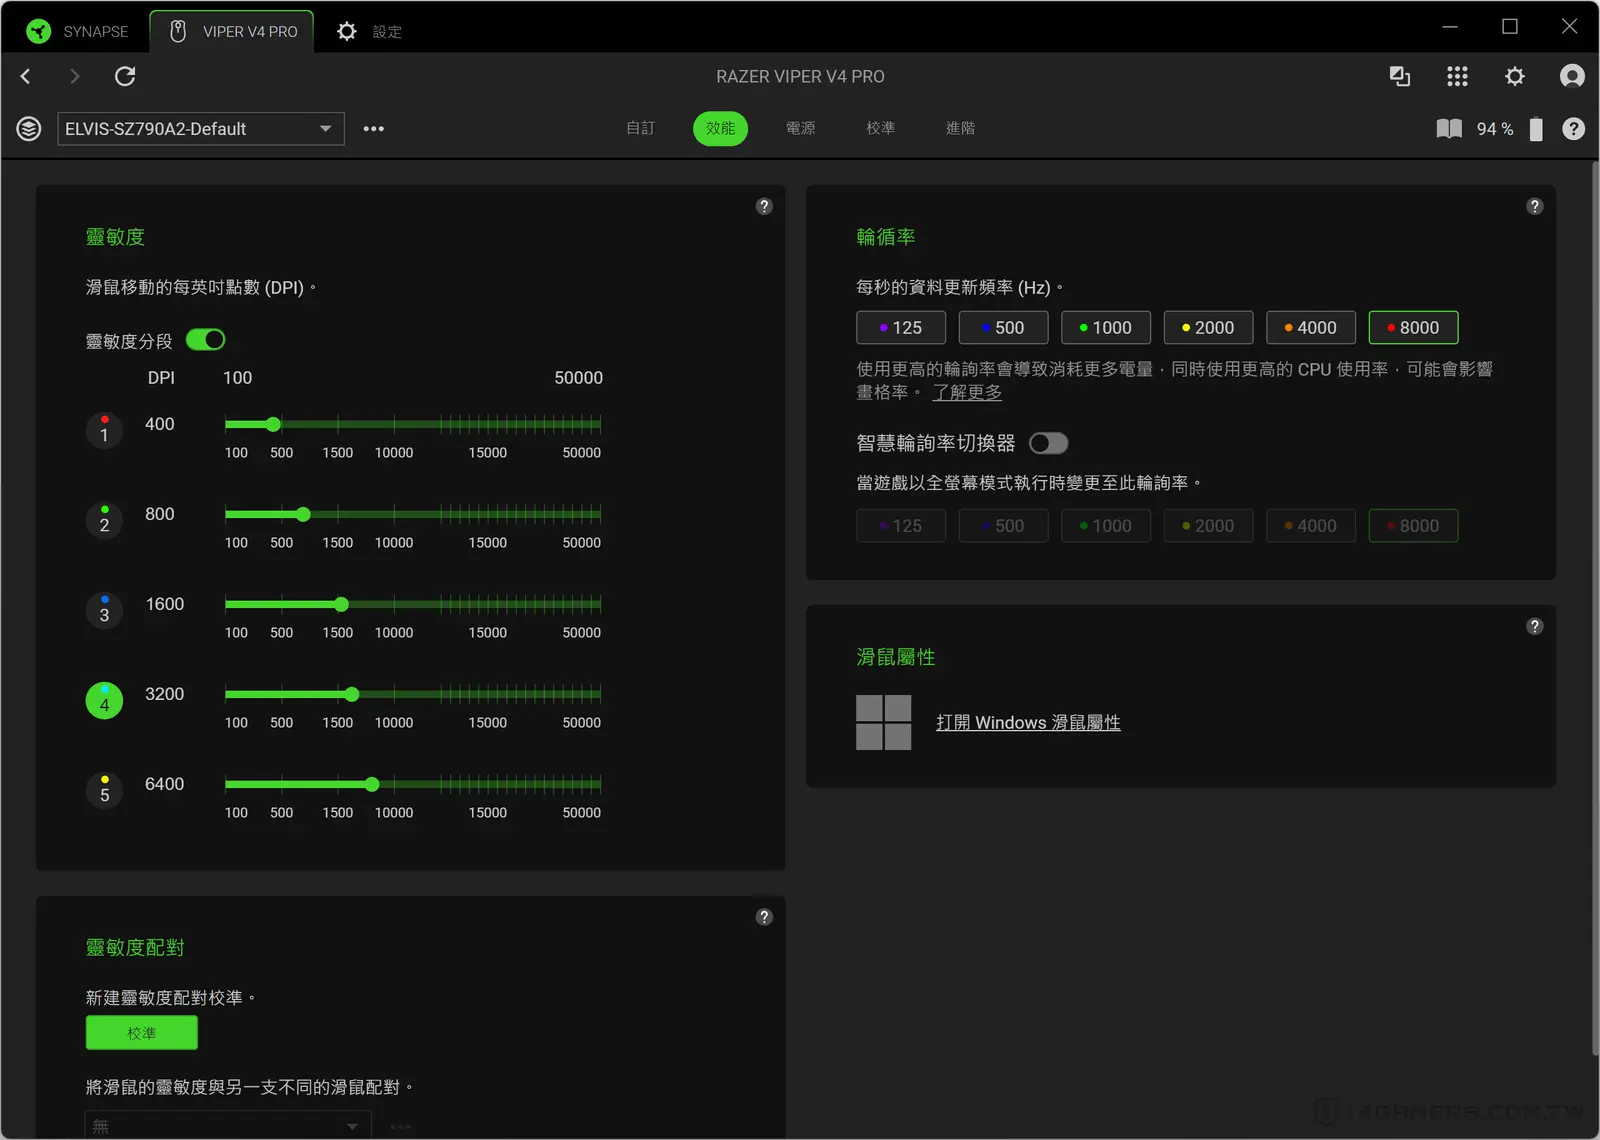
Task: Switch to the 進階 tab
Action: tap(960, 128)
